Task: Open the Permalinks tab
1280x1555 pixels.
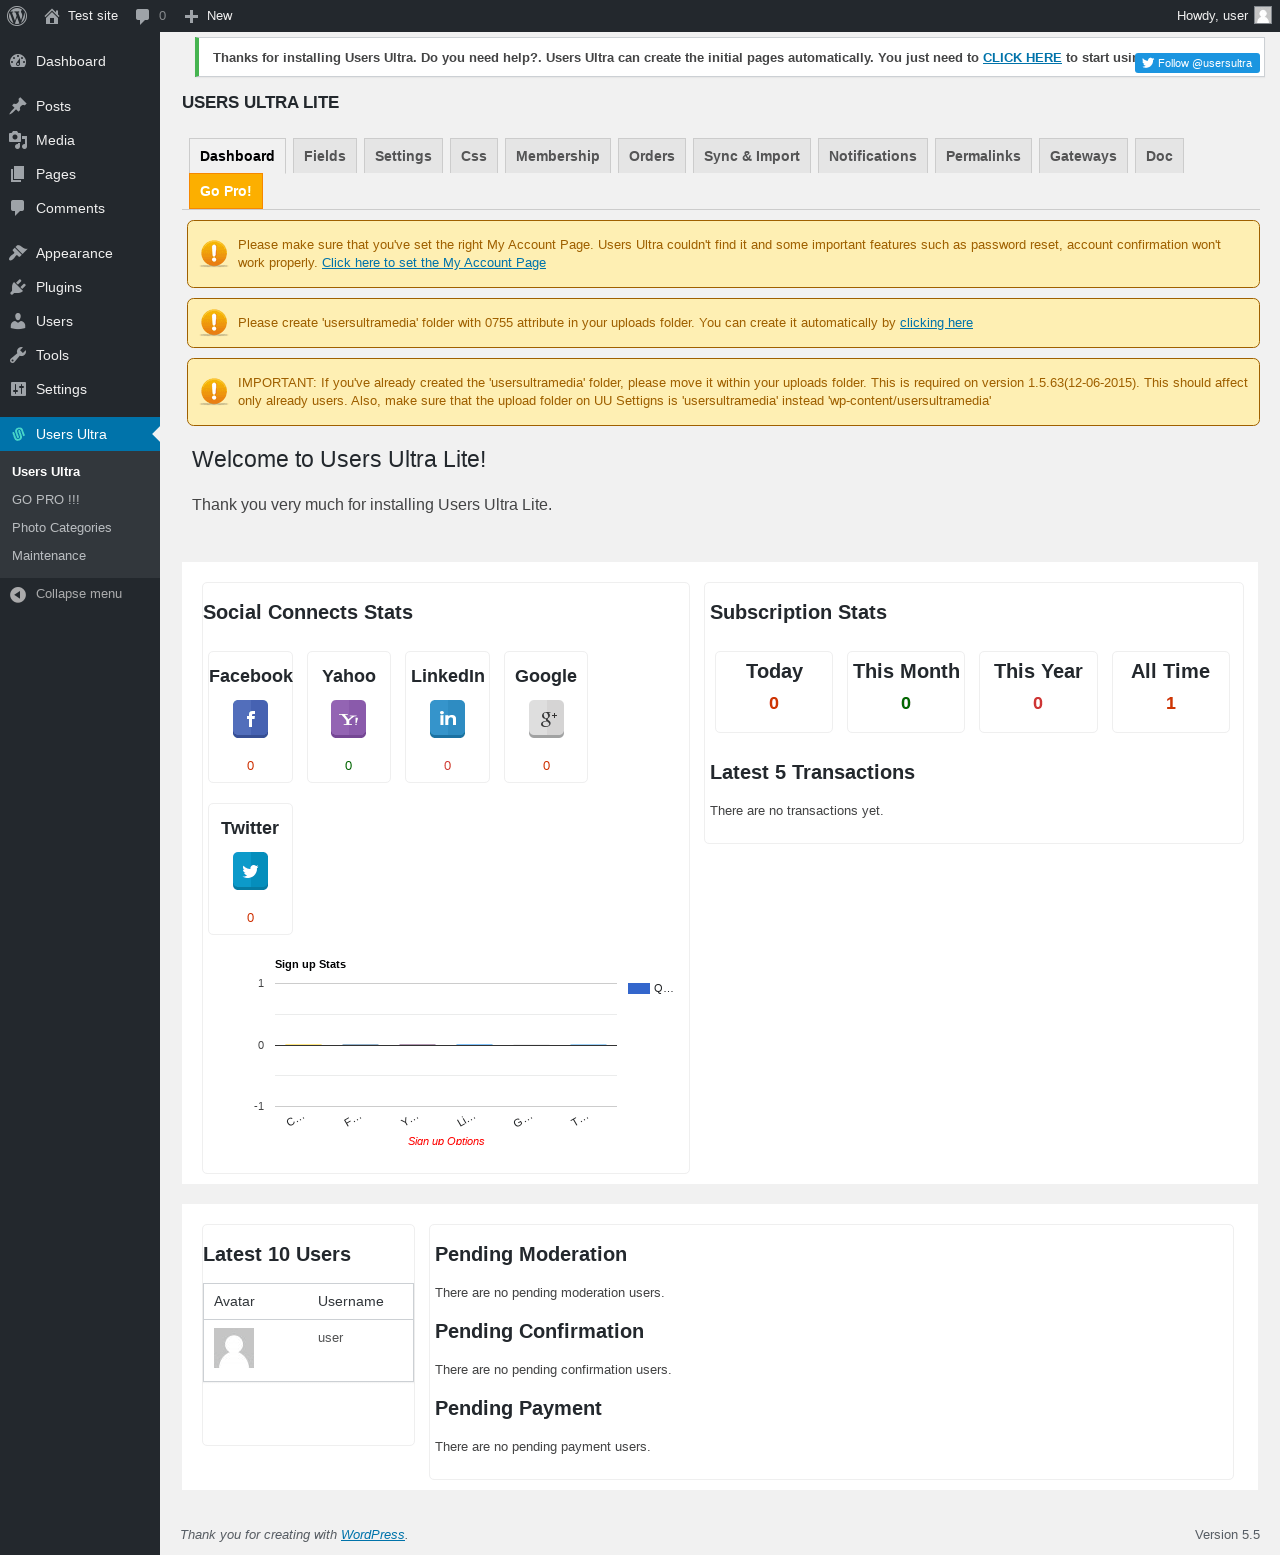Action: [x=983, y=156]
